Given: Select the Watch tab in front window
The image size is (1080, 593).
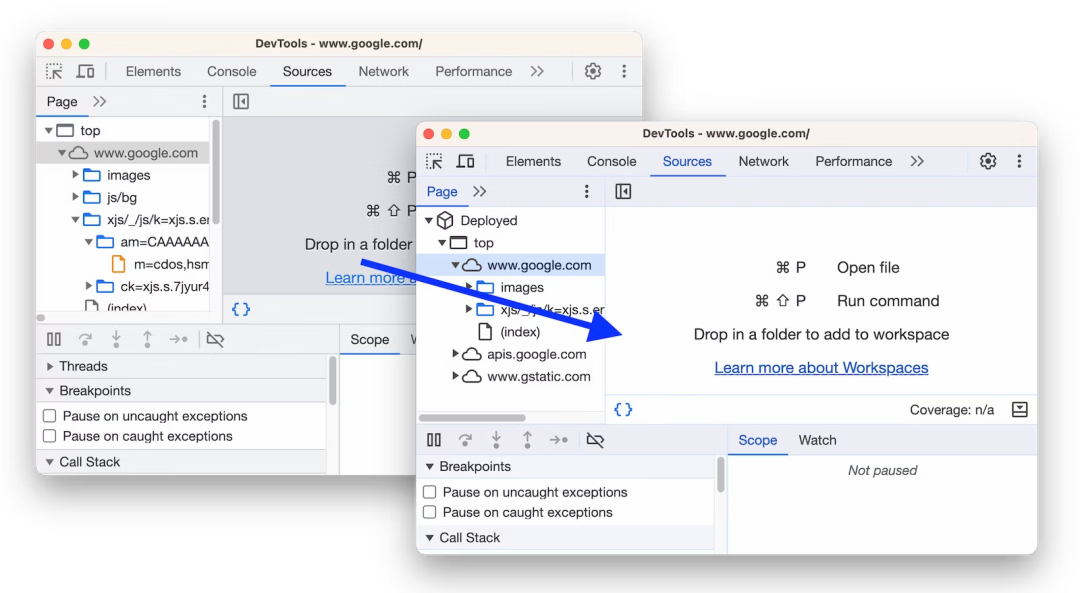Looking at the screenshot, I should pos(818,440).
